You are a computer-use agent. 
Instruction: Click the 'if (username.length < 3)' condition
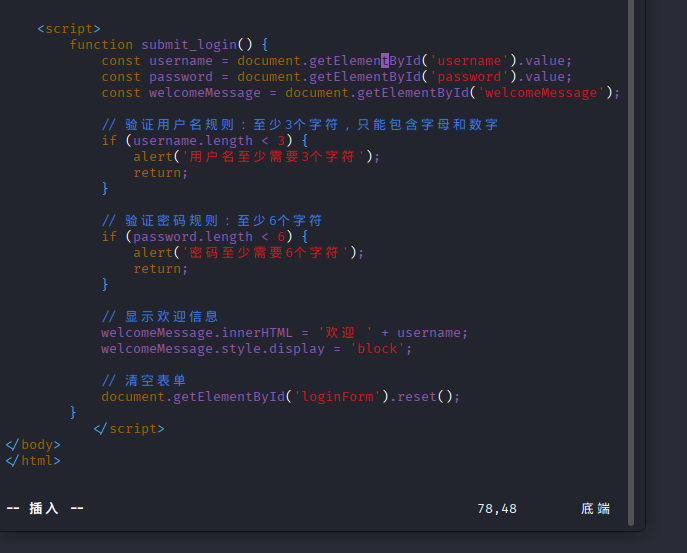[x=204, y=141]
